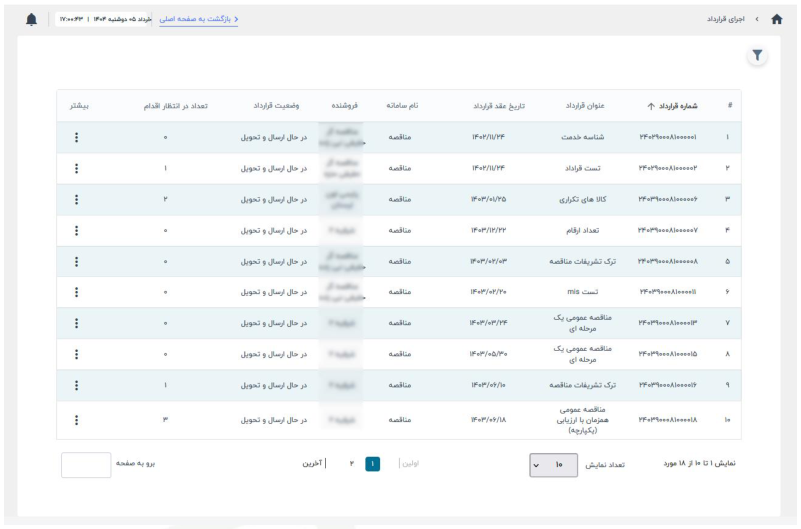The image size is (801, 529).
Task: Click the date cell ۱۴۰۳/۰۵/۳۰
Action: tap(488, 354)
